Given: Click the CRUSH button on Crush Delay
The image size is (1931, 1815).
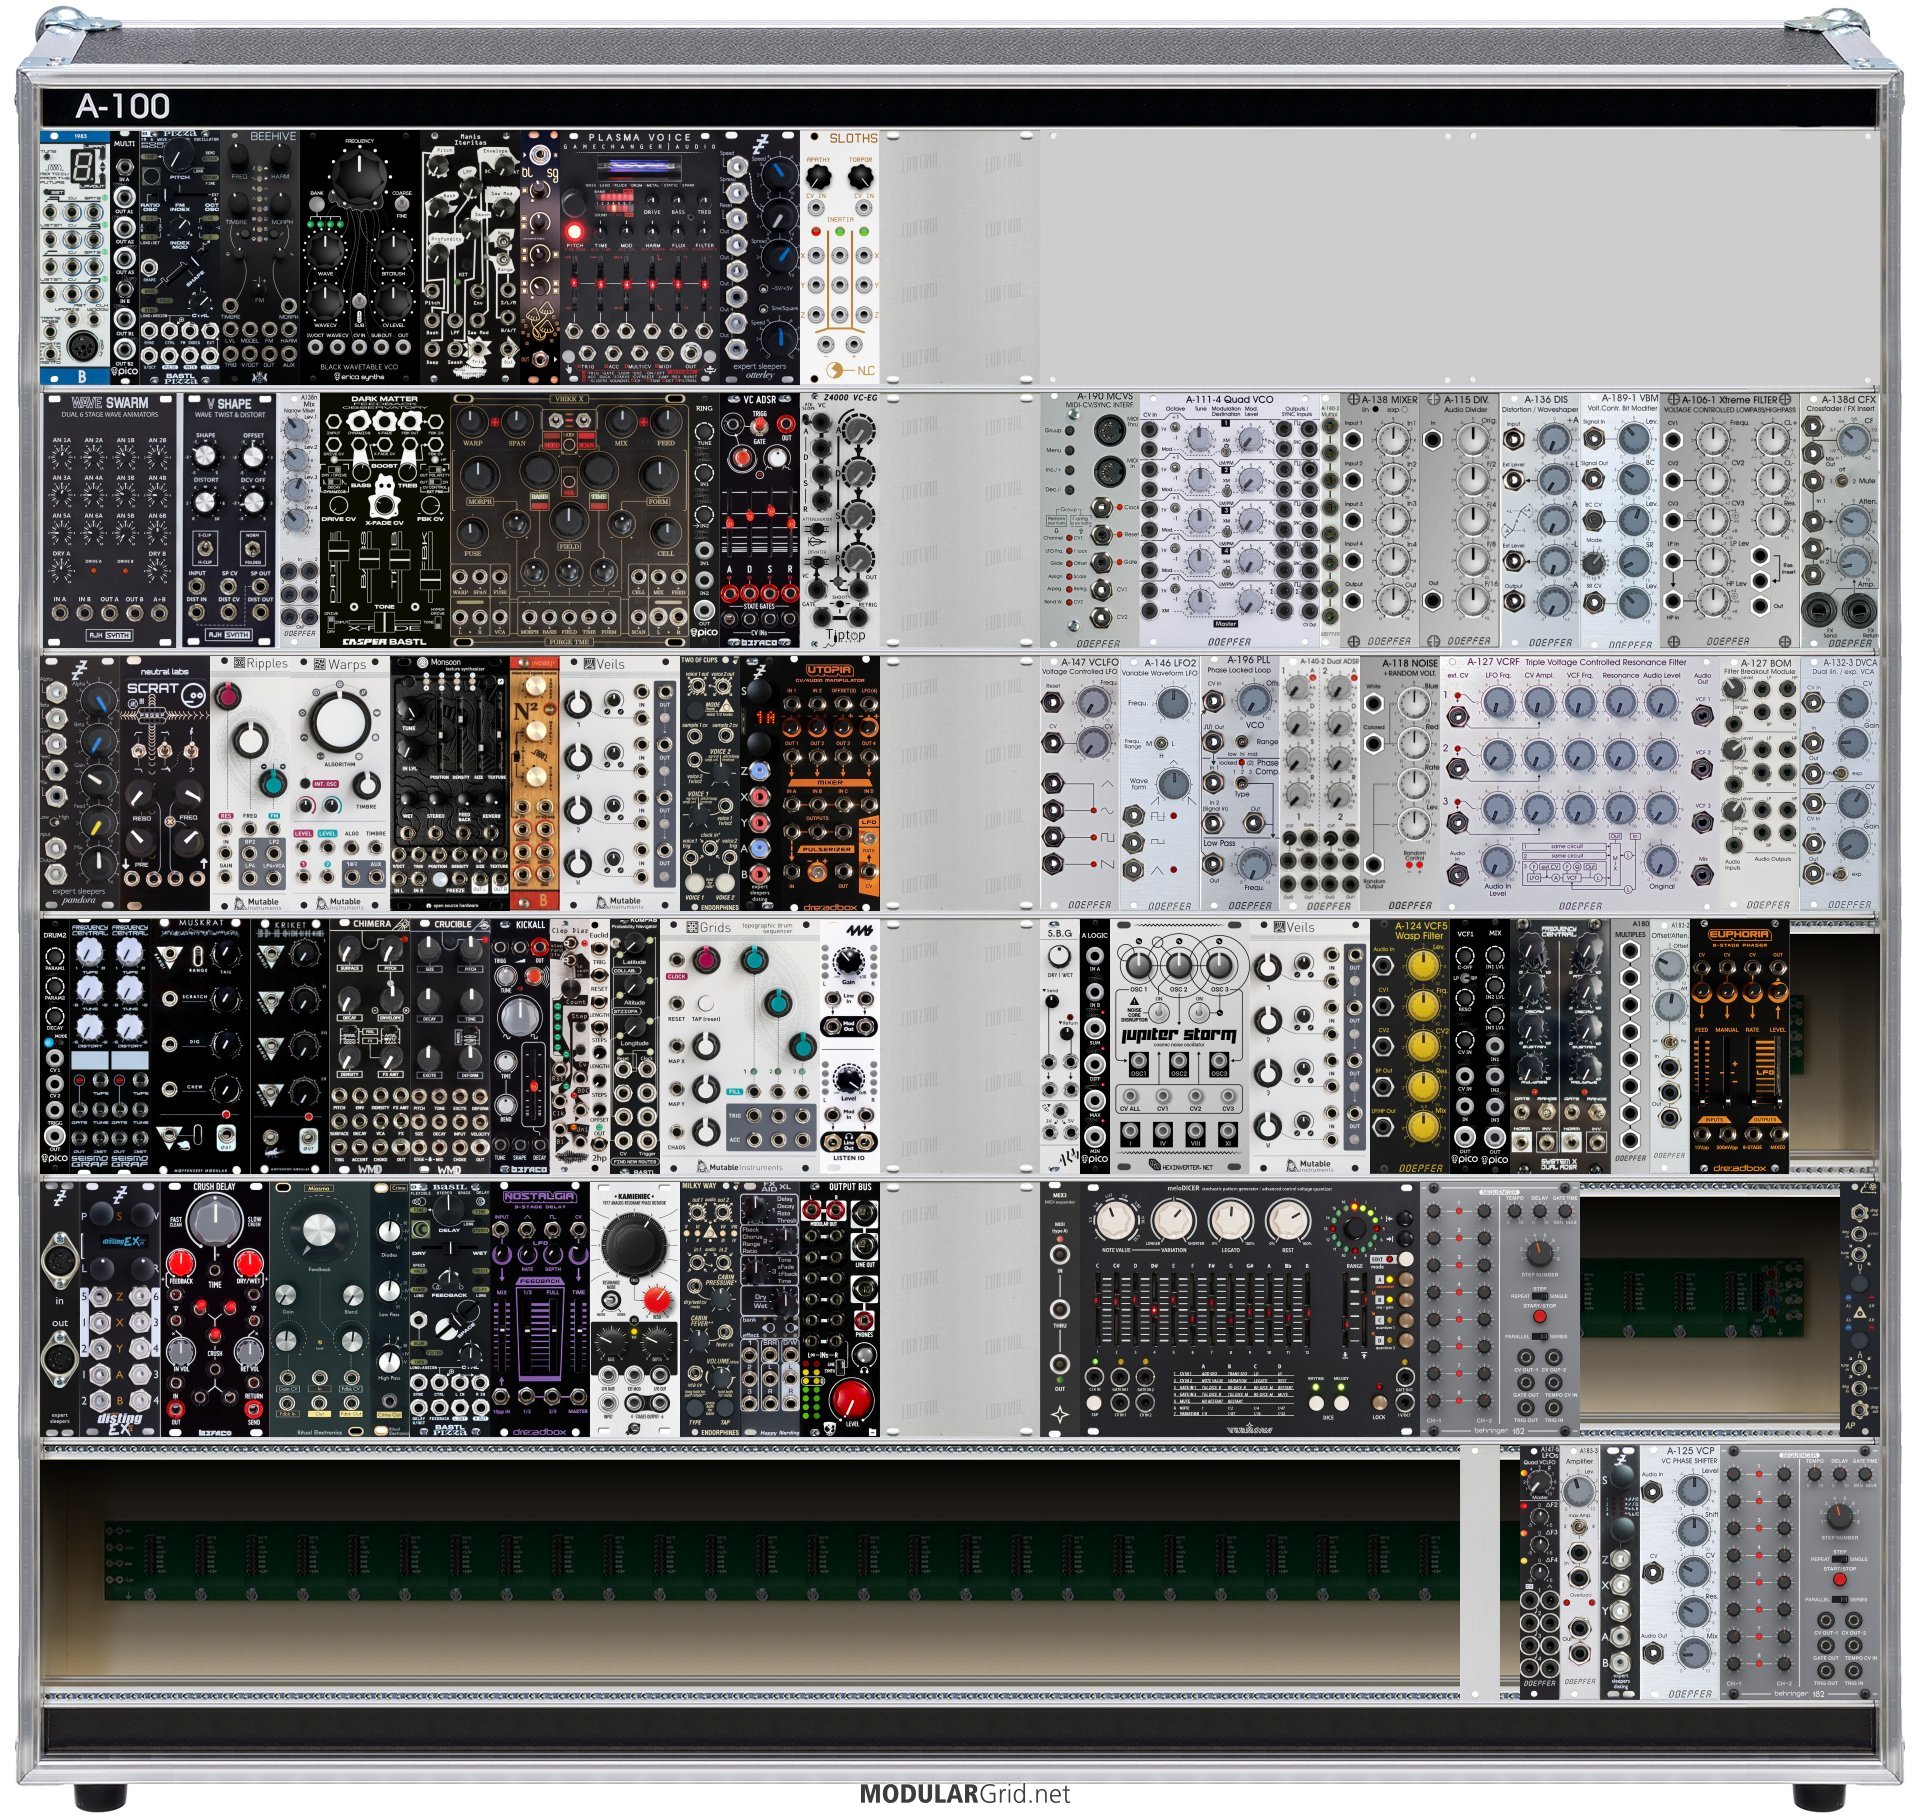Looking at the screenshot, I should pos(215,1337).
